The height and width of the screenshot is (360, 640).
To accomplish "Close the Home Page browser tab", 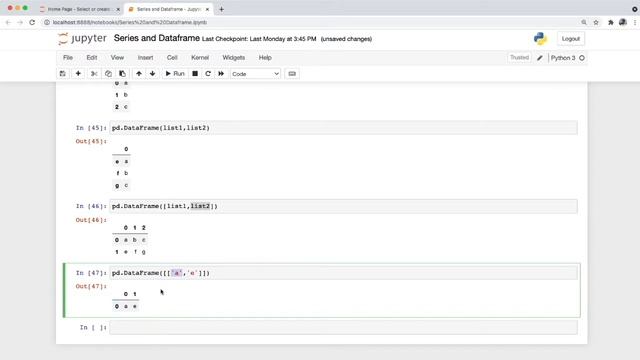I will [x=118, y=9].
